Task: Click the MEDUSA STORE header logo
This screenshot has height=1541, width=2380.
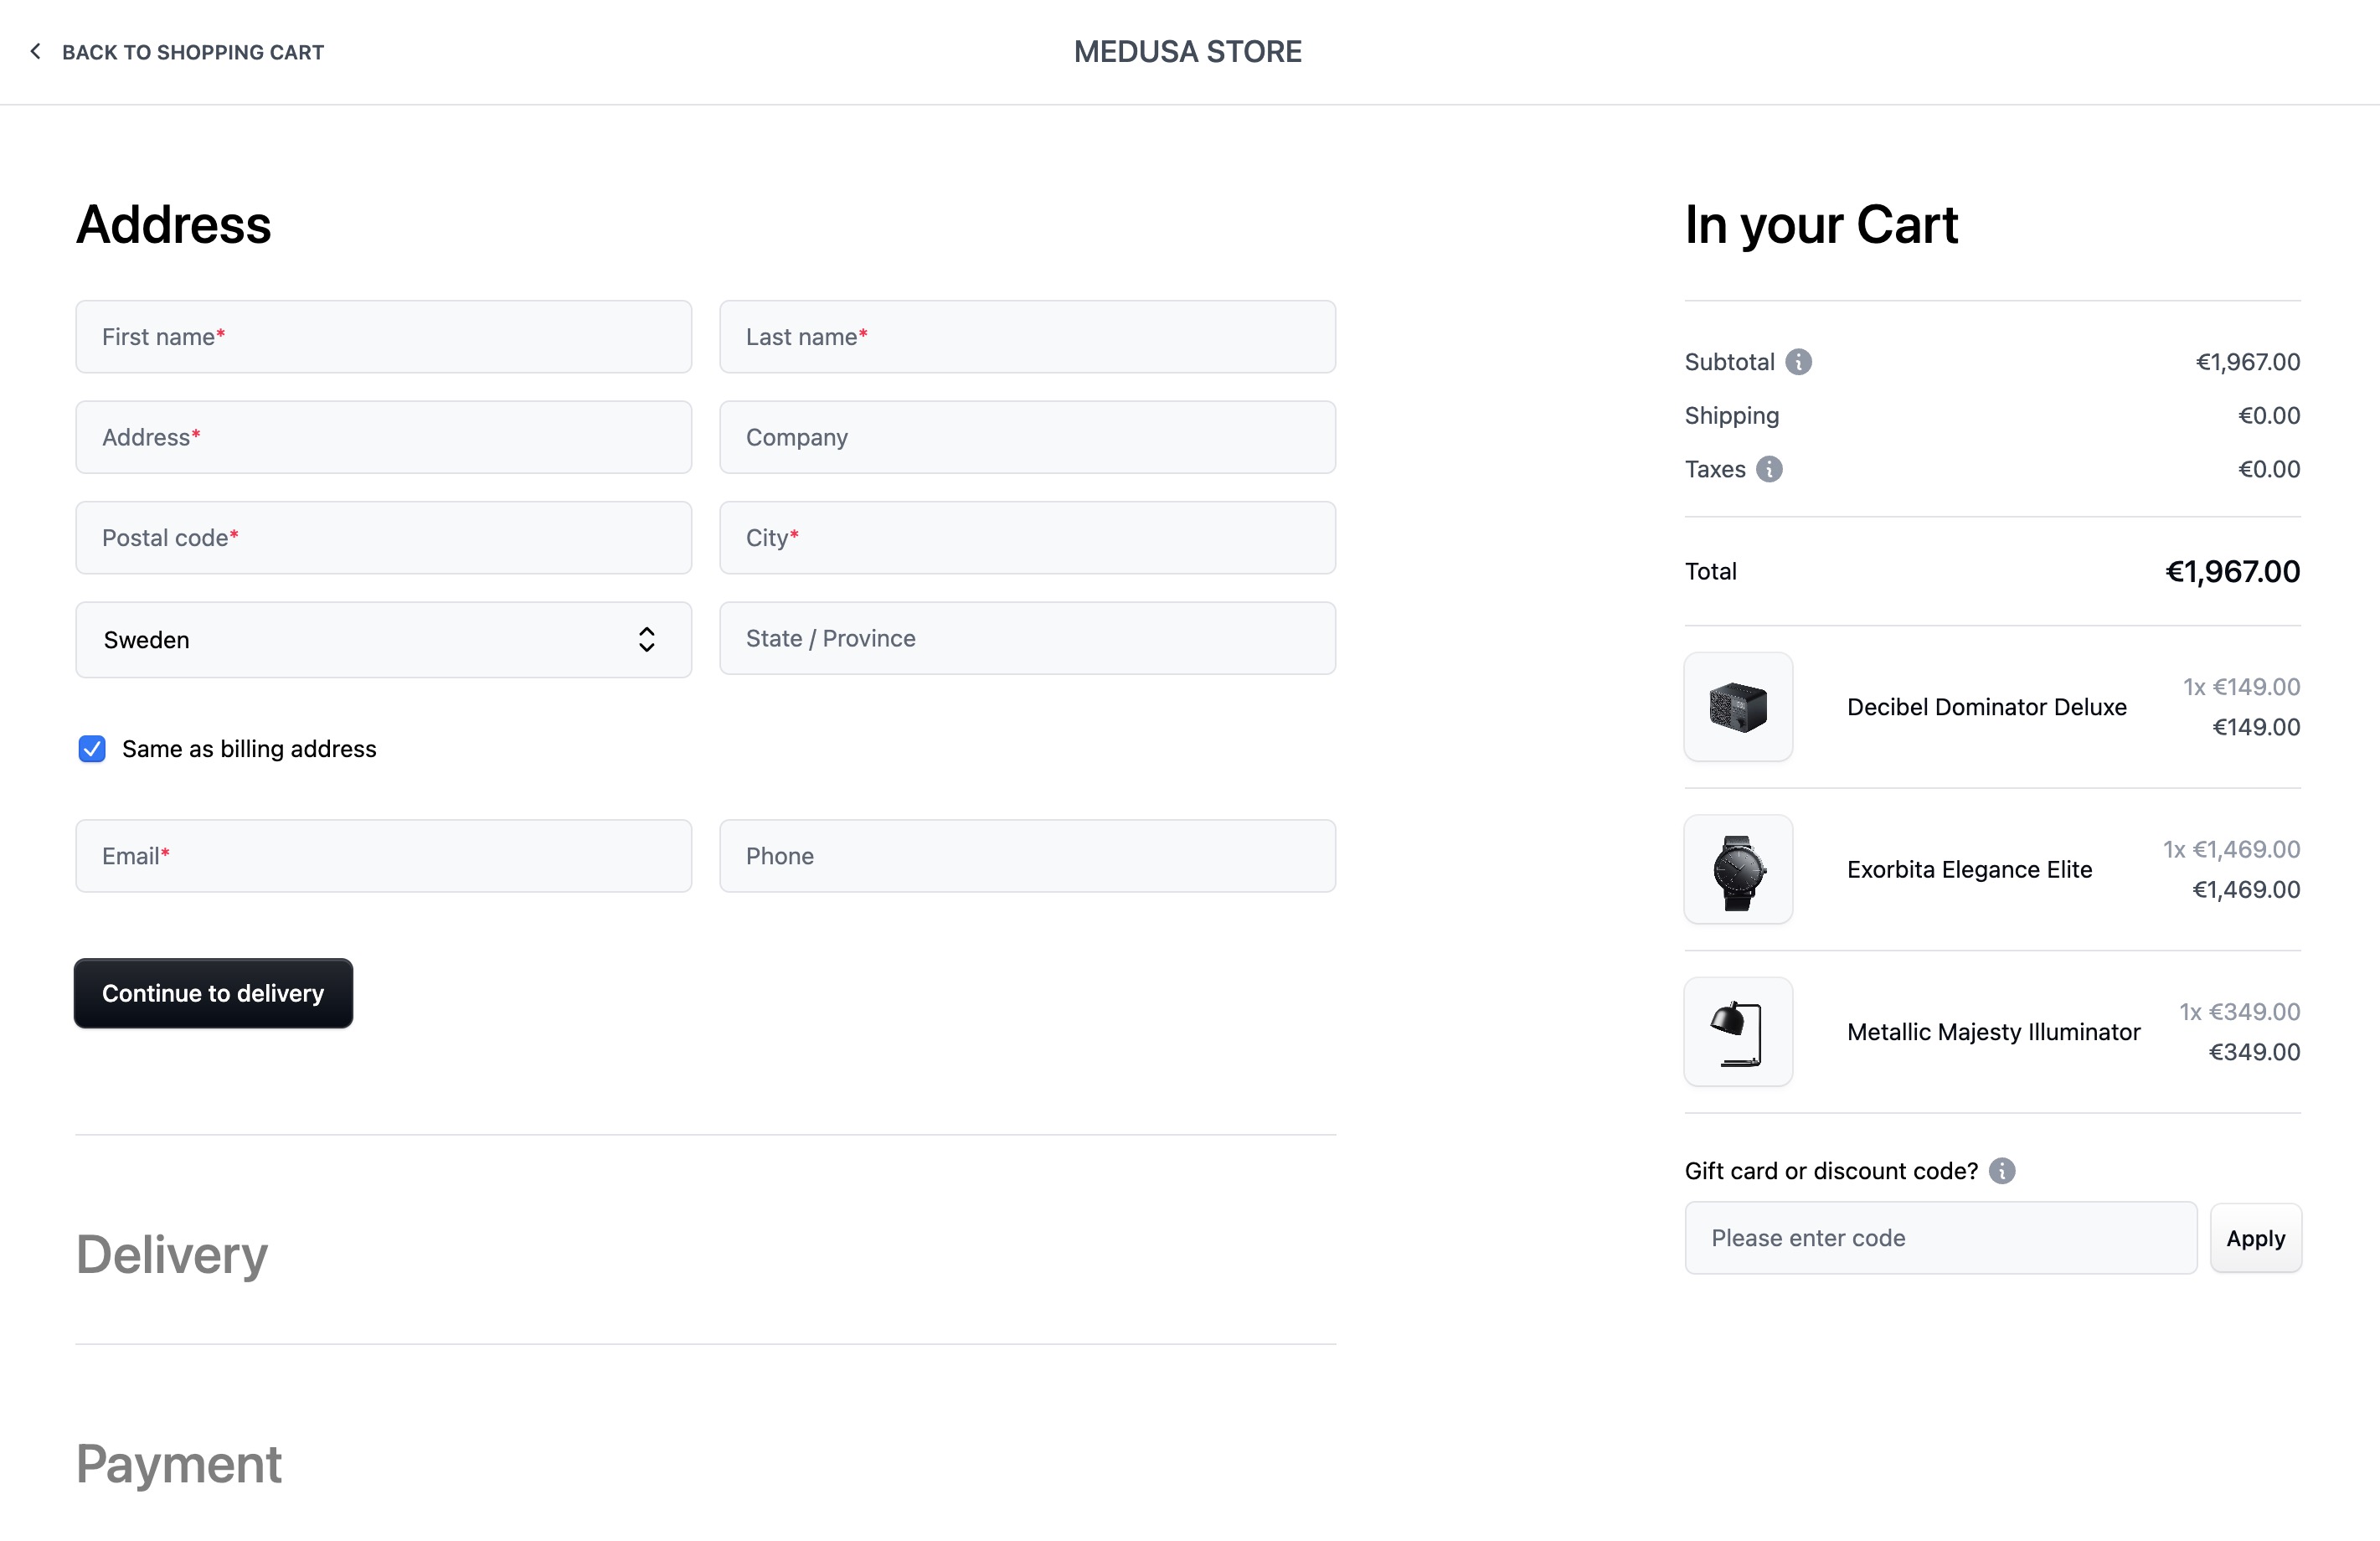Action: [1188, 50]
